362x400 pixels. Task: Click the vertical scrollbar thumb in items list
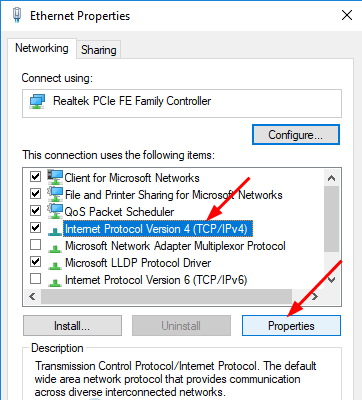tap(331, 219)
